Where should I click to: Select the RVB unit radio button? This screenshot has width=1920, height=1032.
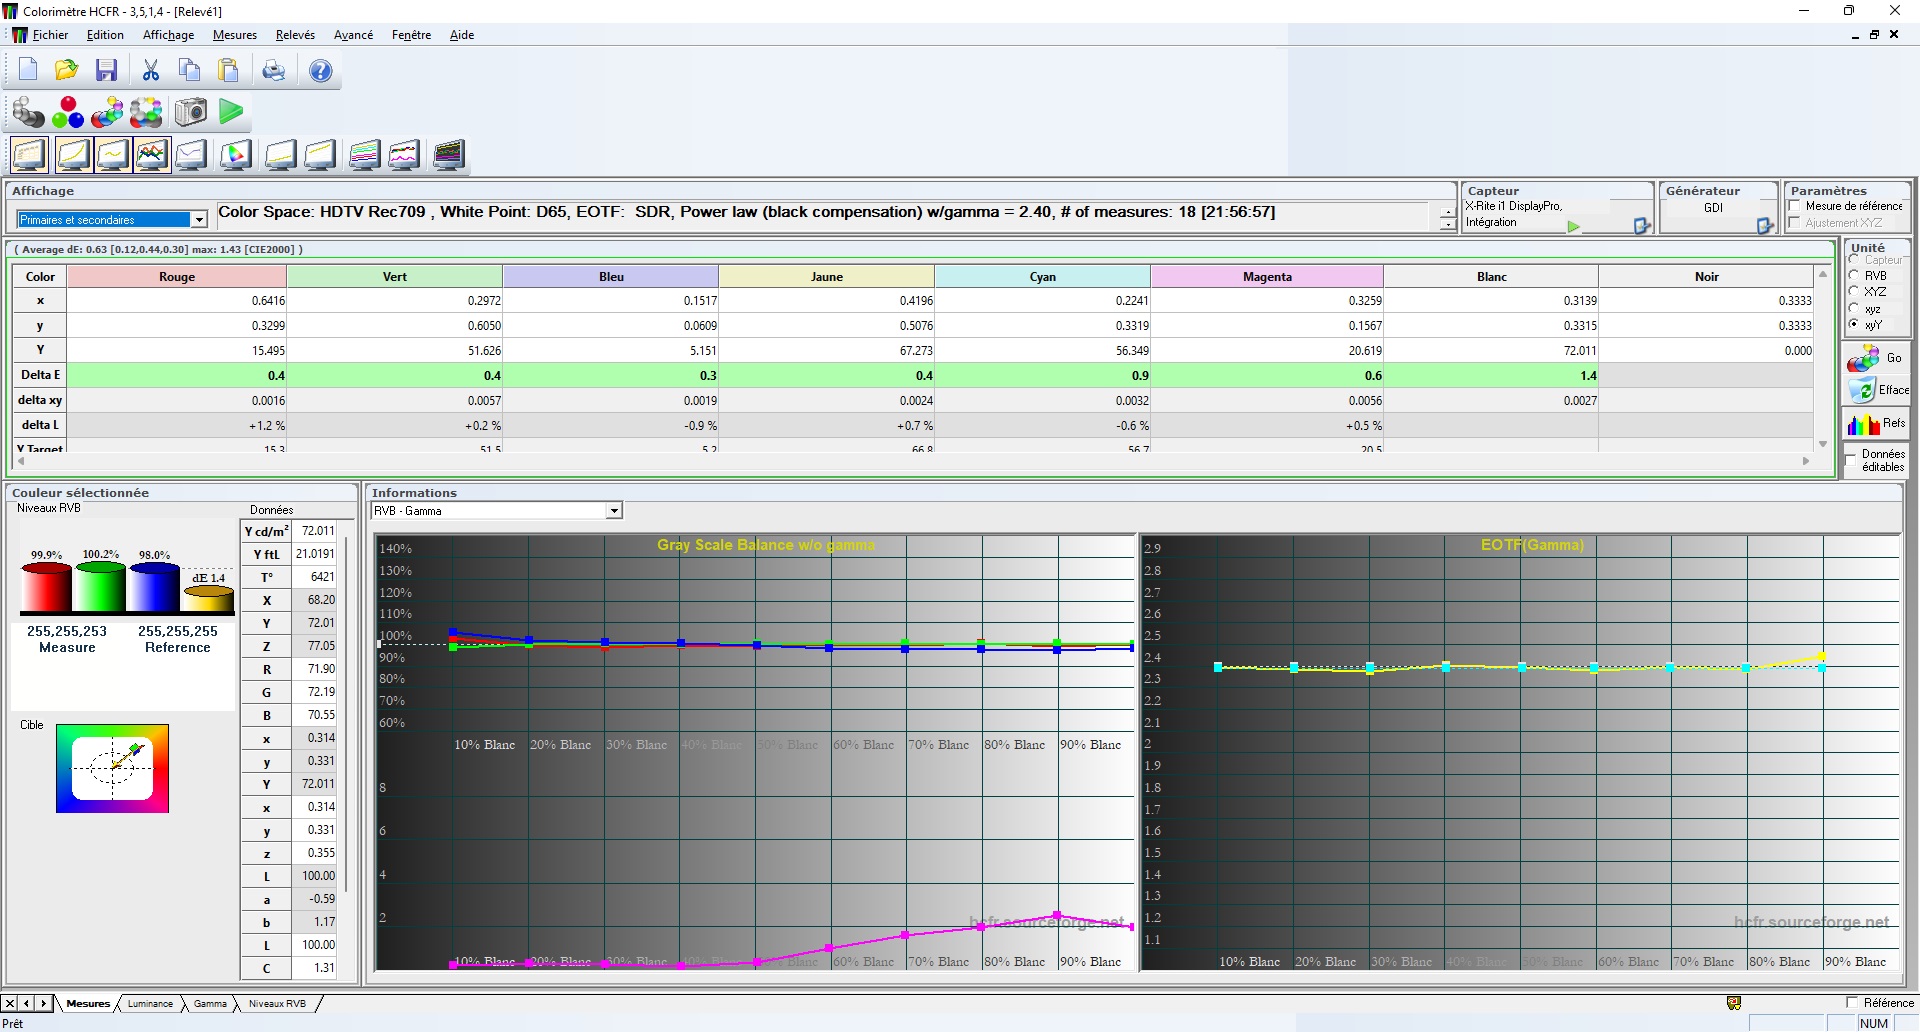(x=1855, y=275)
